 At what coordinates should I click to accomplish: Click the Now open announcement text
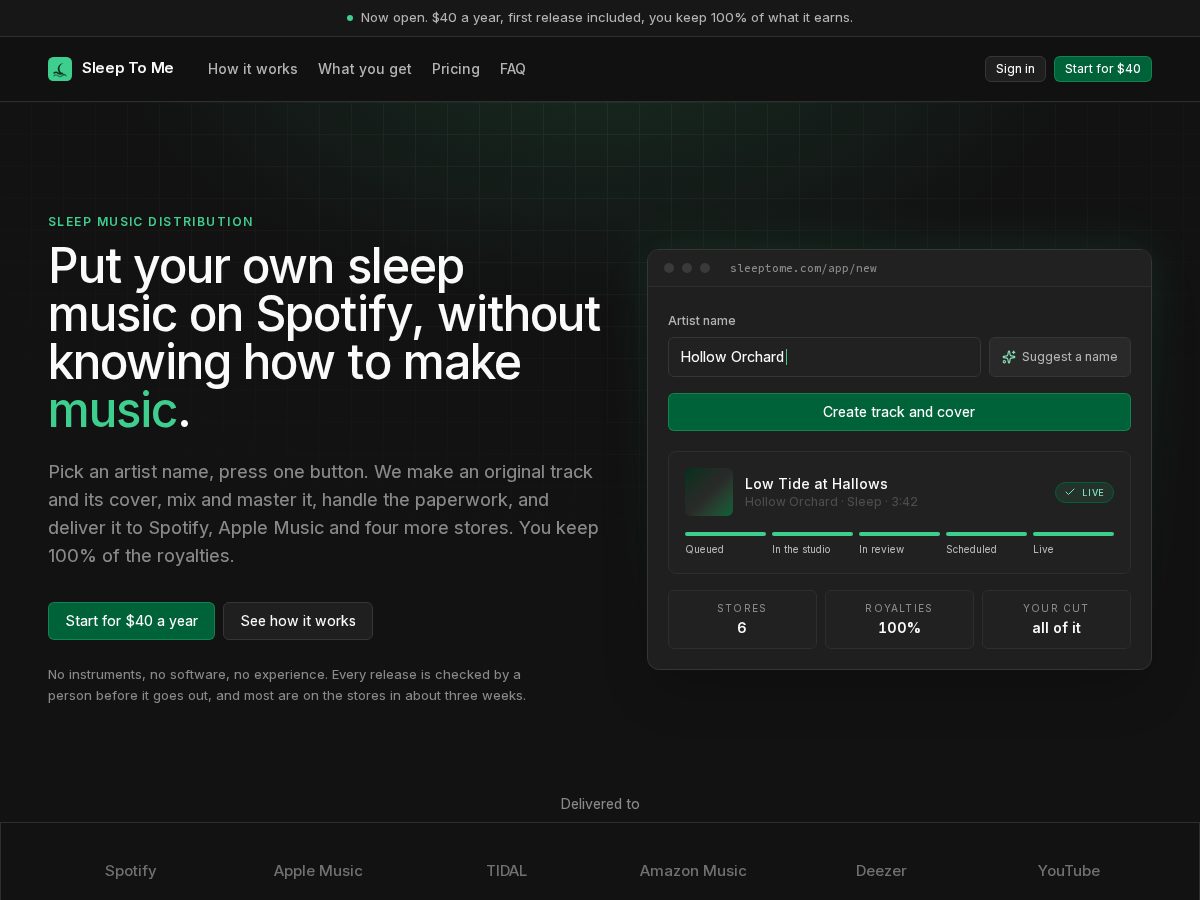coord(607,18)
